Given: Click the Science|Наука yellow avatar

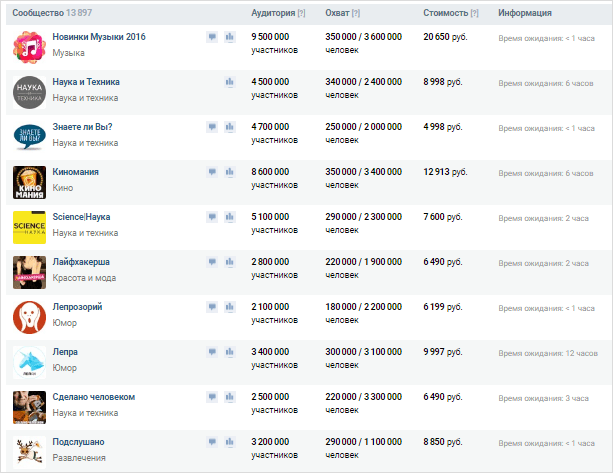Looking at the screenshot, I should 30,227.
